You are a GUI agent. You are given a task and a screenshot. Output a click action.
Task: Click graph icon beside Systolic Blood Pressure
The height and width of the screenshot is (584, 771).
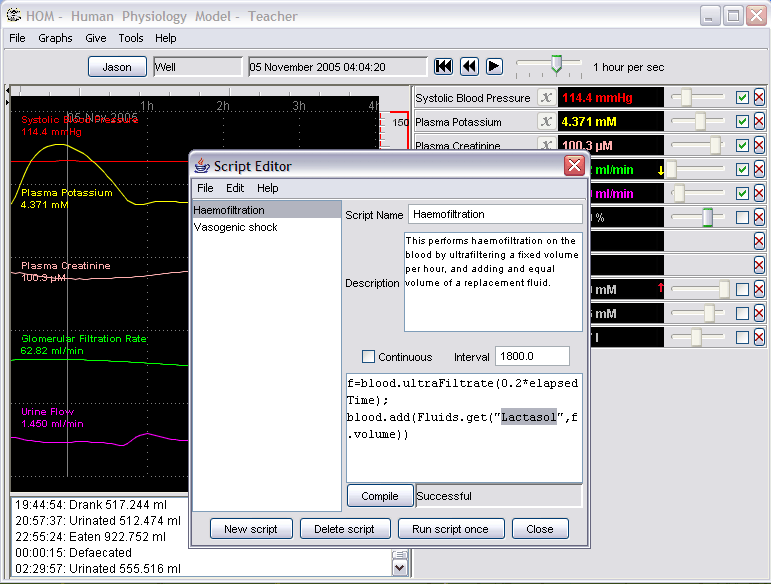pyautogui.click(x=545, y=98)
